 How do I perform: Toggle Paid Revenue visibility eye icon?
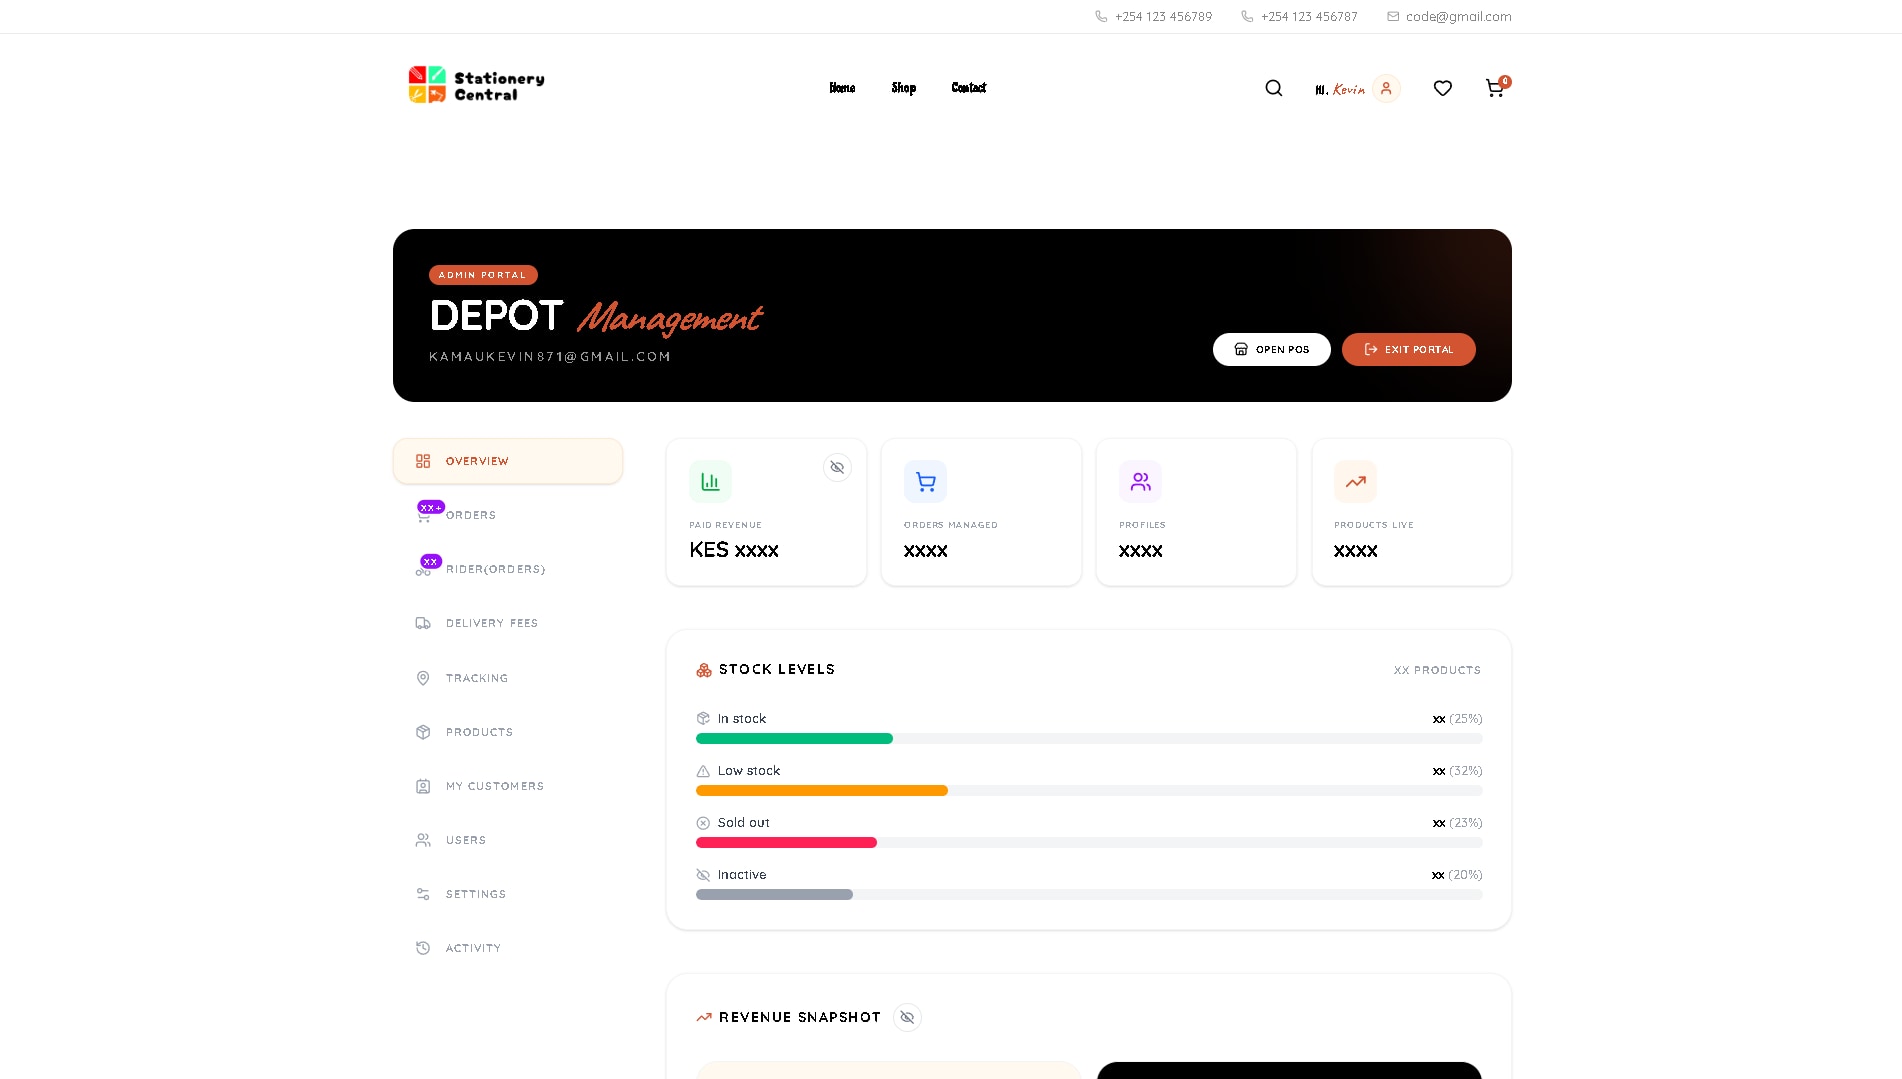(x=837, y=467)
